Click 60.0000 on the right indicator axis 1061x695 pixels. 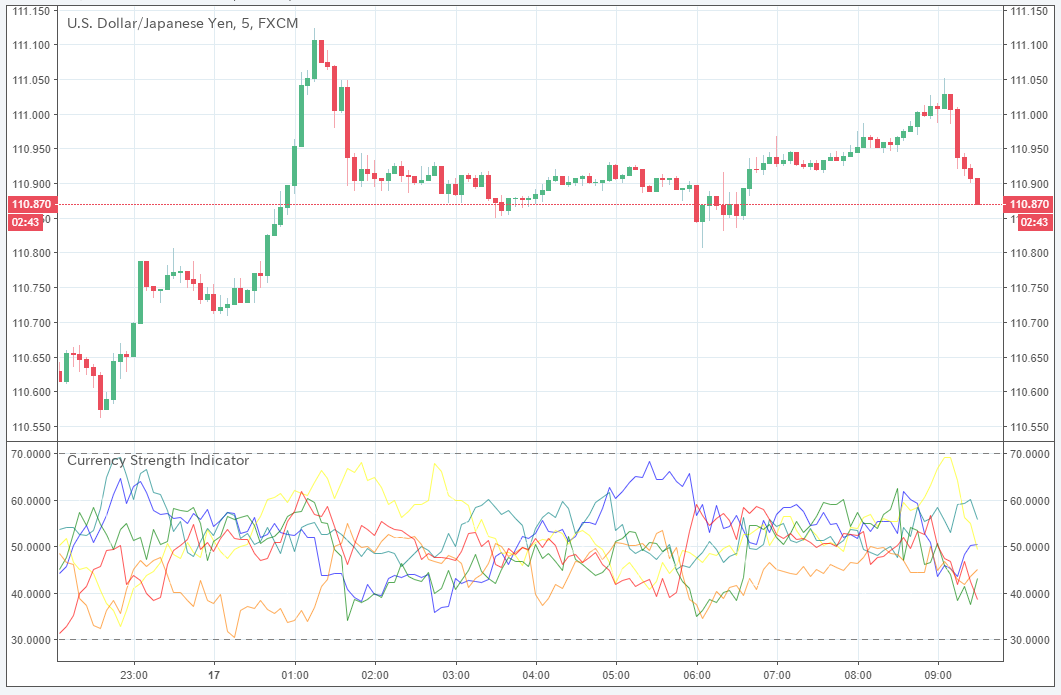tap(1030, 501)
